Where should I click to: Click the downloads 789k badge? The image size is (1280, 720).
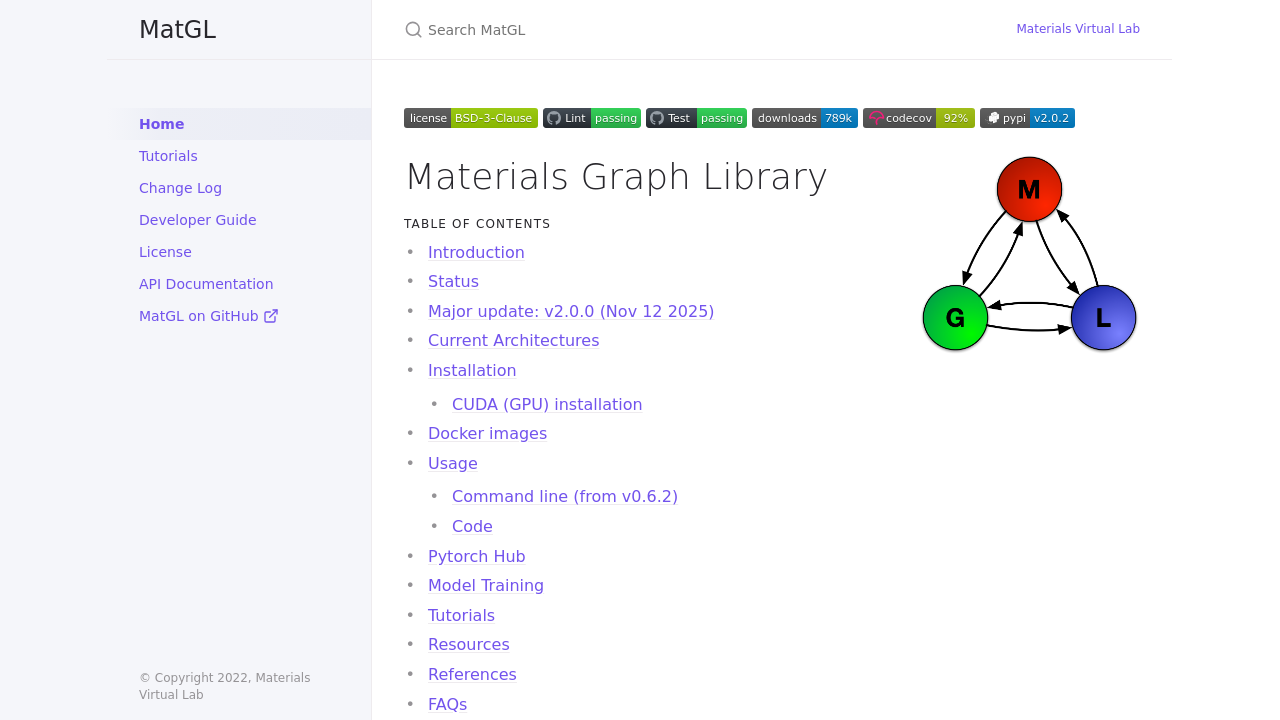804,117
